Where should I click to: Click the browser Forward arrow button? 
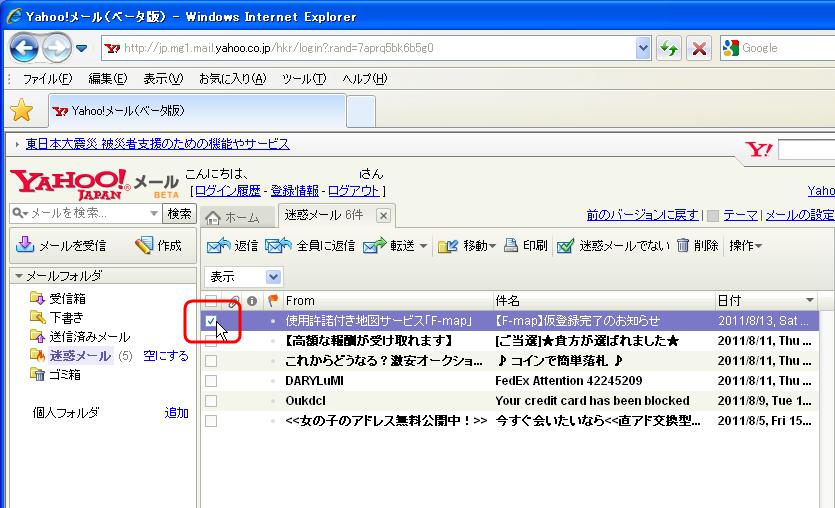pos(56,48)
